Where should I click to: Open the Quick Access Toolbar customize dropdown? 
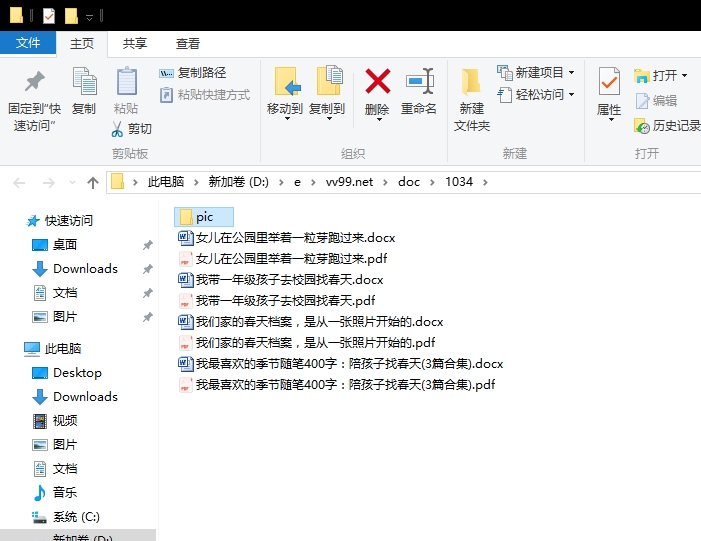(x=89, y=17)
